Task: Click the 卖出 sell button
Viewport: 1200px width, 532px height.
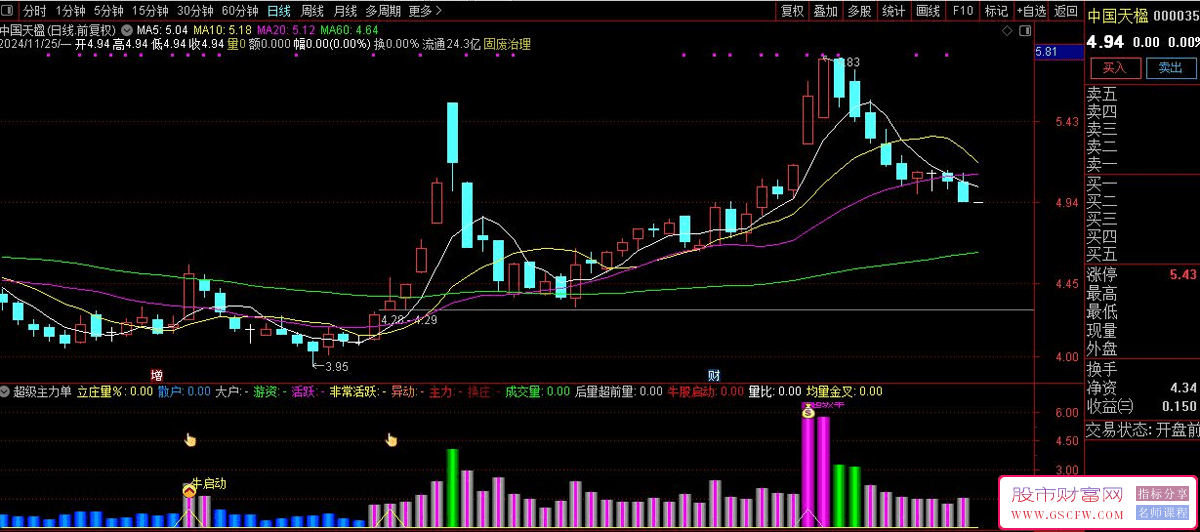Action: coord(1170,68)
